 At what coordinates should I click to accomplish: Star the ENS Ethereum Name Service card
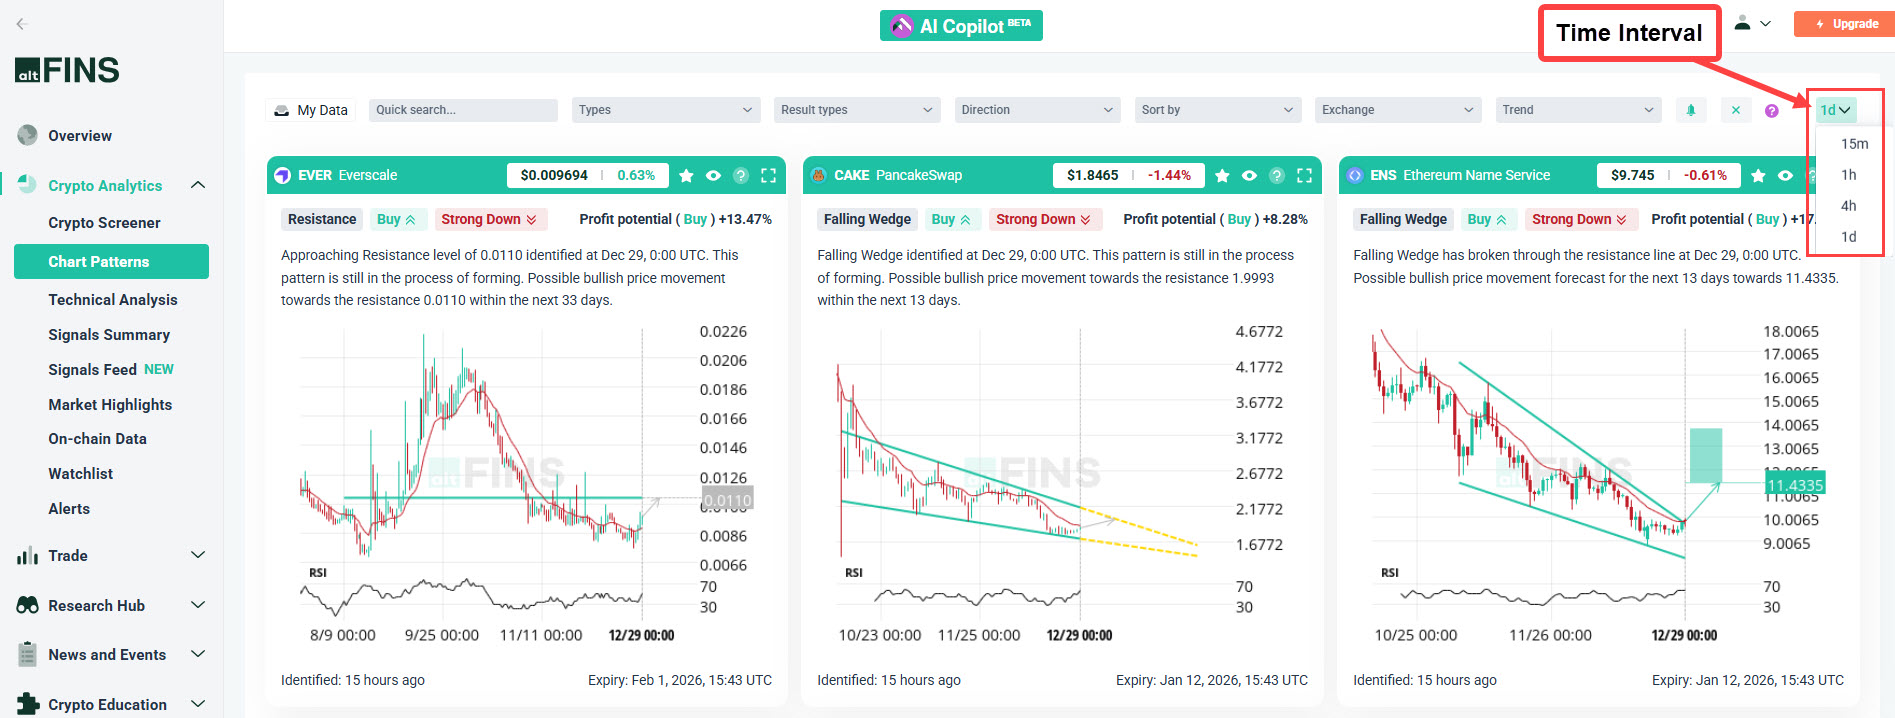pos(1758,175)
